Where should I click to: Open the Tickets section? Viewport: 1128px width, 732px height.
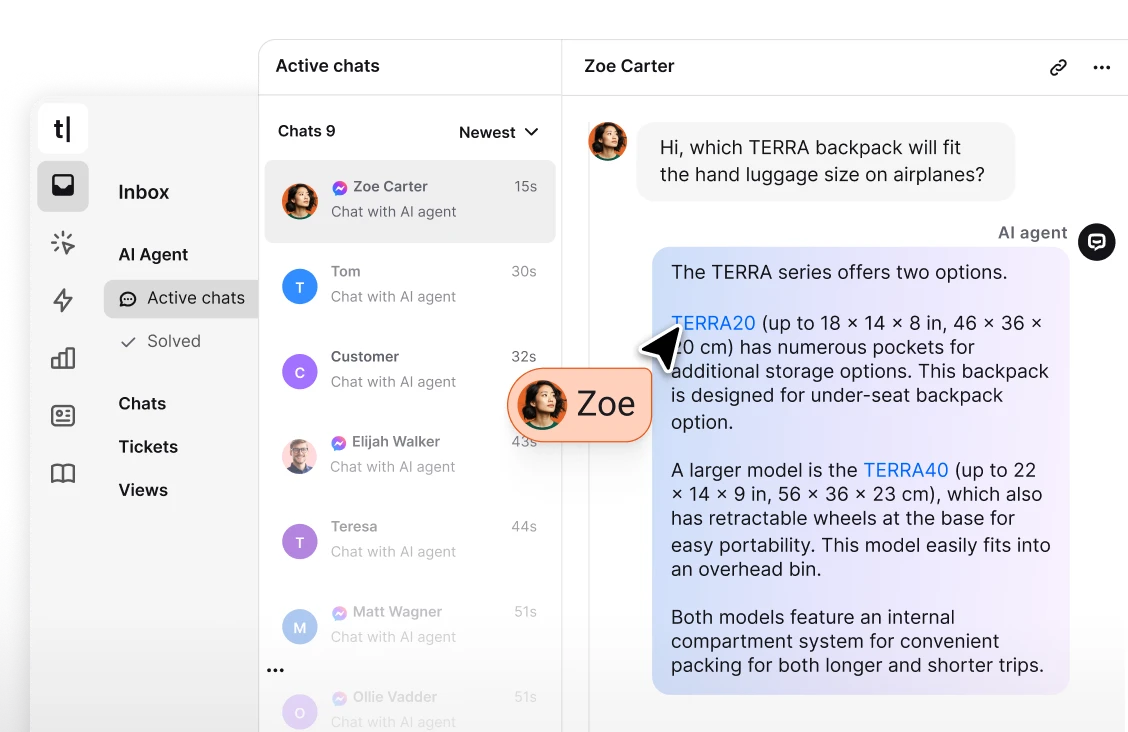click(148, 446)
